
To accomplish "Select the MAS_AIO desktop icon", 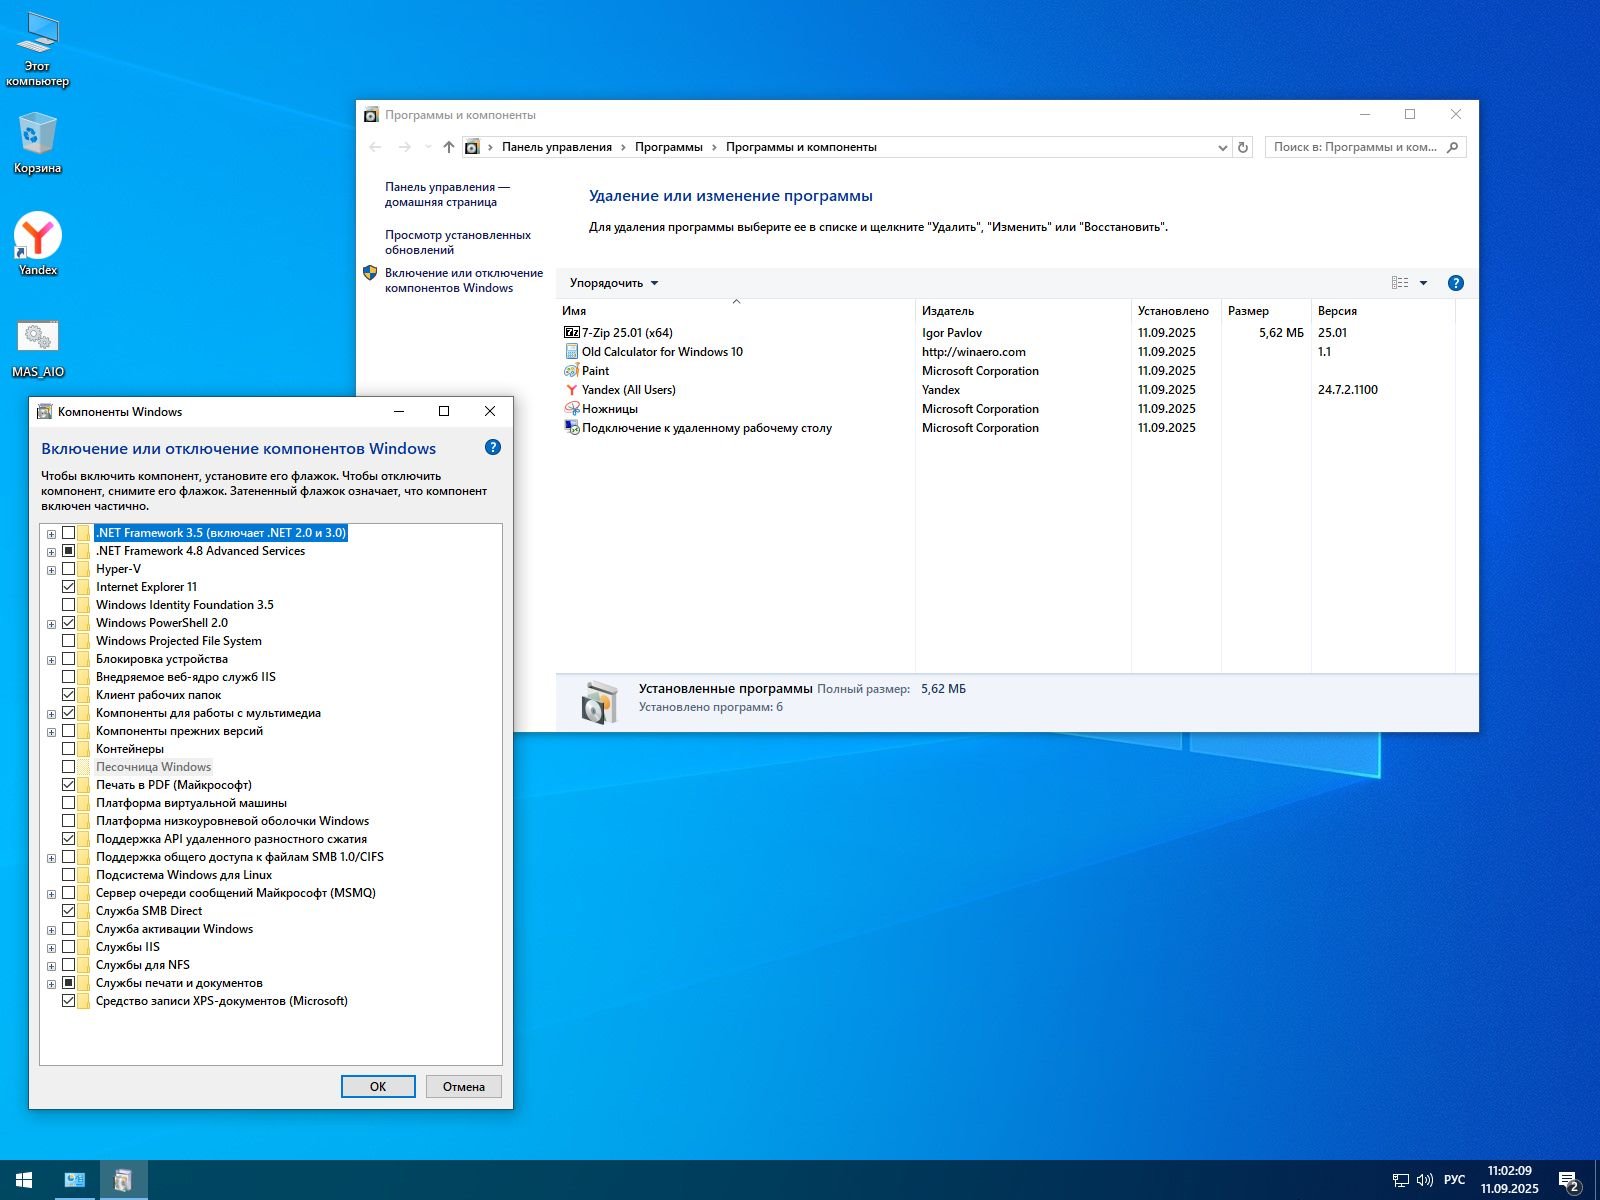I will [x=38, y=337].
